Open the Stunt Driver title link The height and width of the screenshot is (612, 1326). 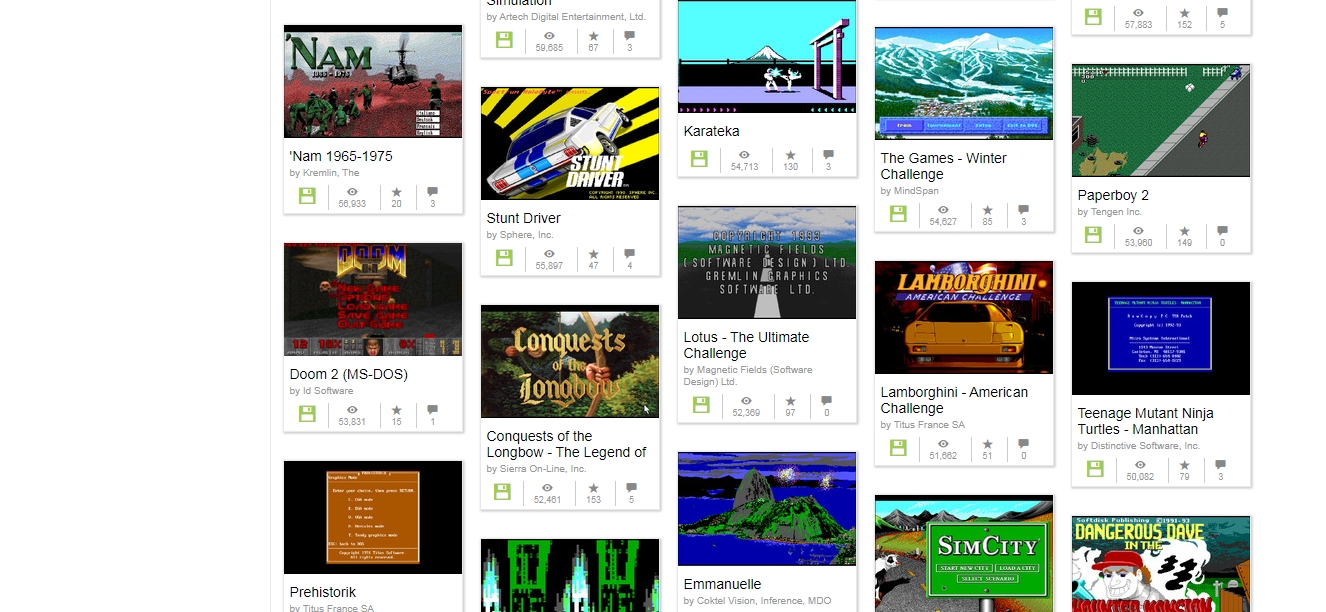524,218
